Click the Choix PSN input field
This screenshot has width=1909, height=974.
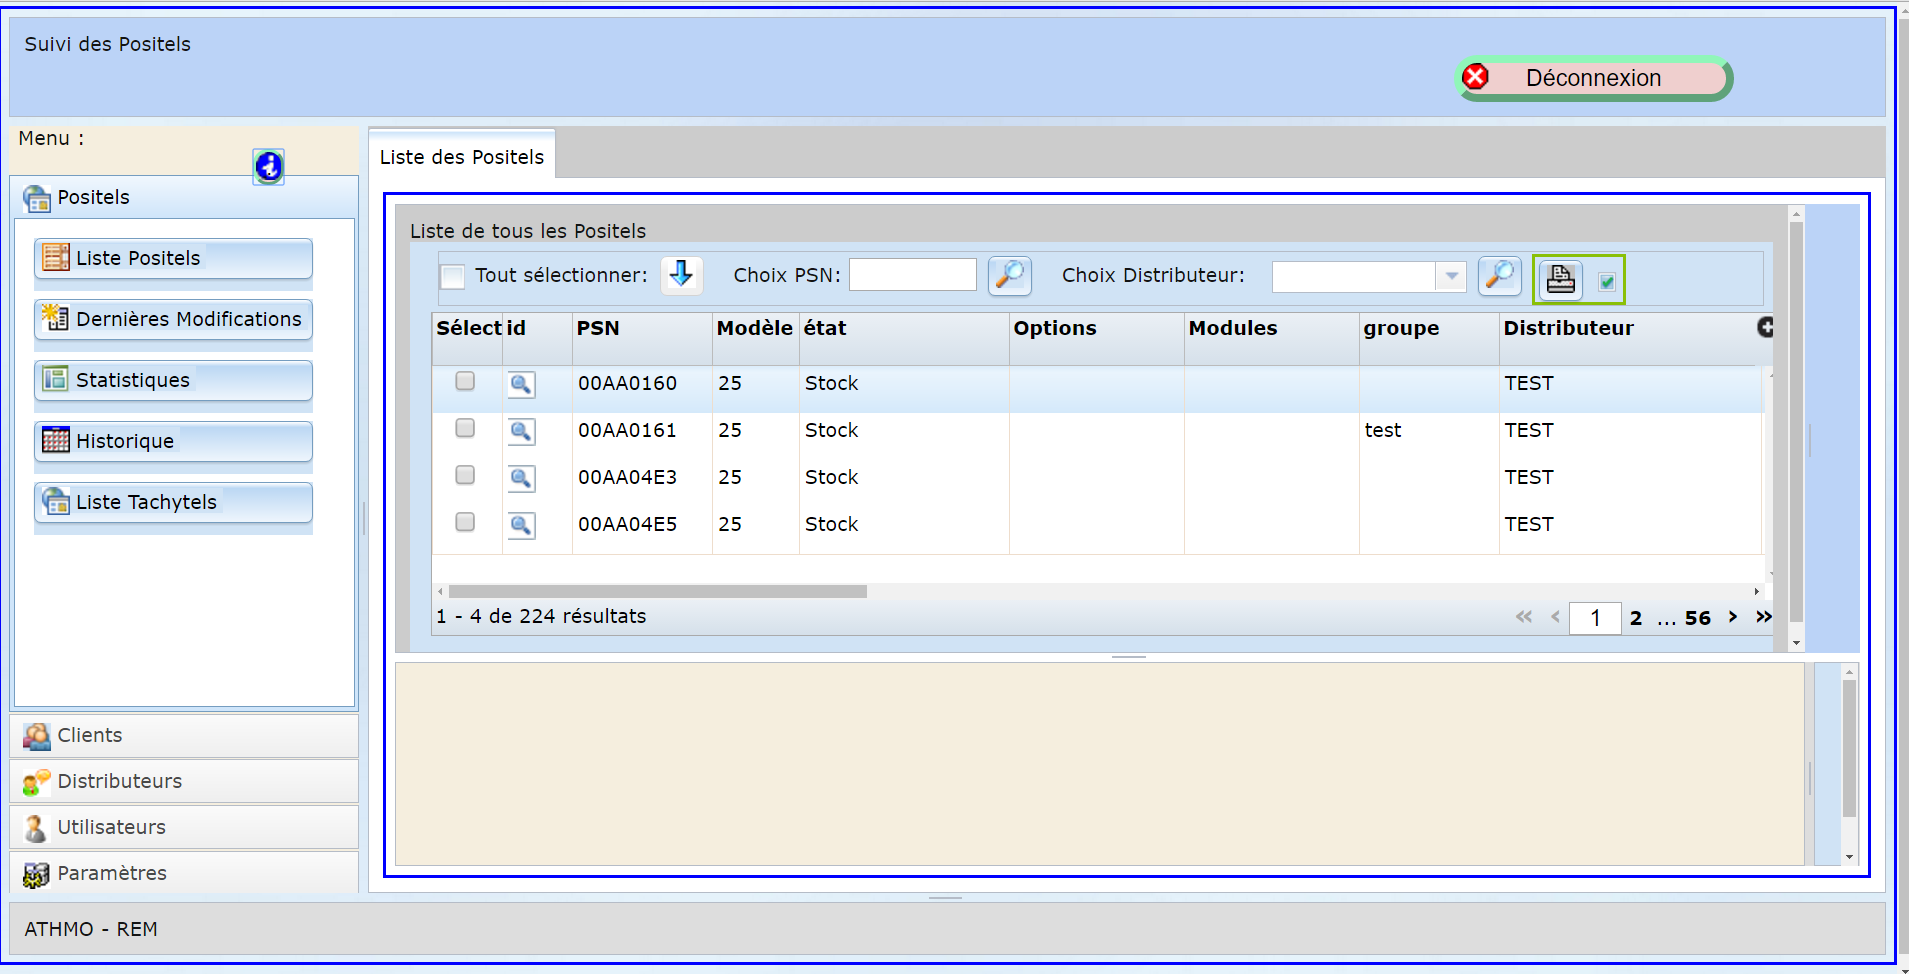[912, 275]
